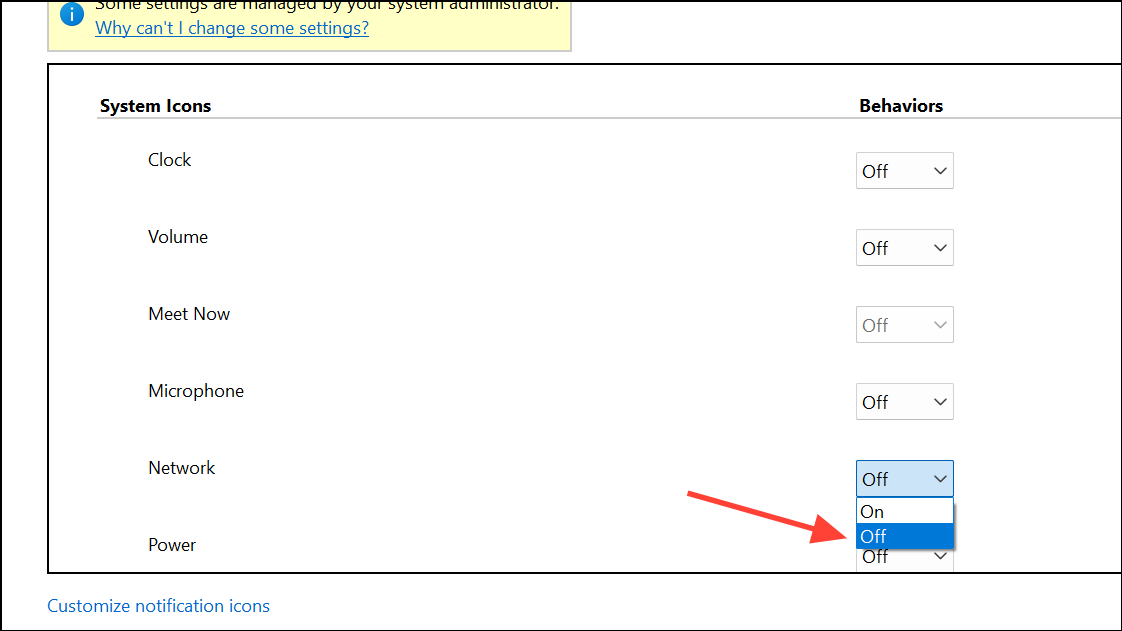Screen dimensions: 1122x631
Task: Open the Microphone behavior dropdown
Action: pyautogui.click(x=904, y=401)
